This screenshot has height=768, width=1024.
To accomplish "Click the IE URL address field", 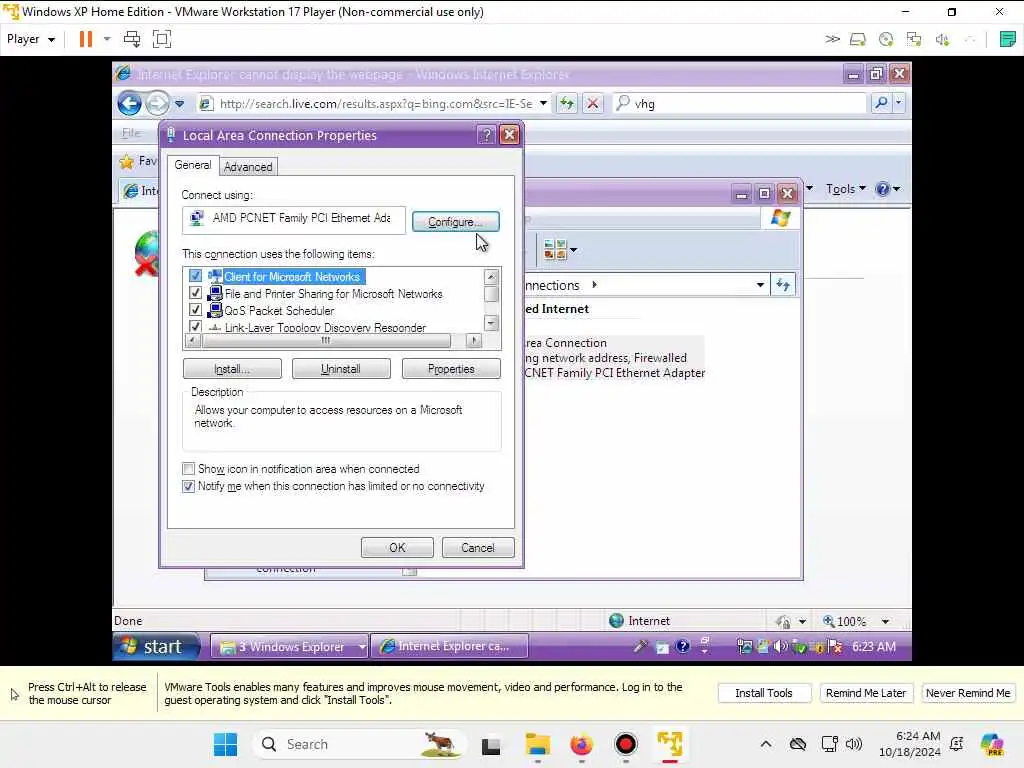I will point(376,103).
